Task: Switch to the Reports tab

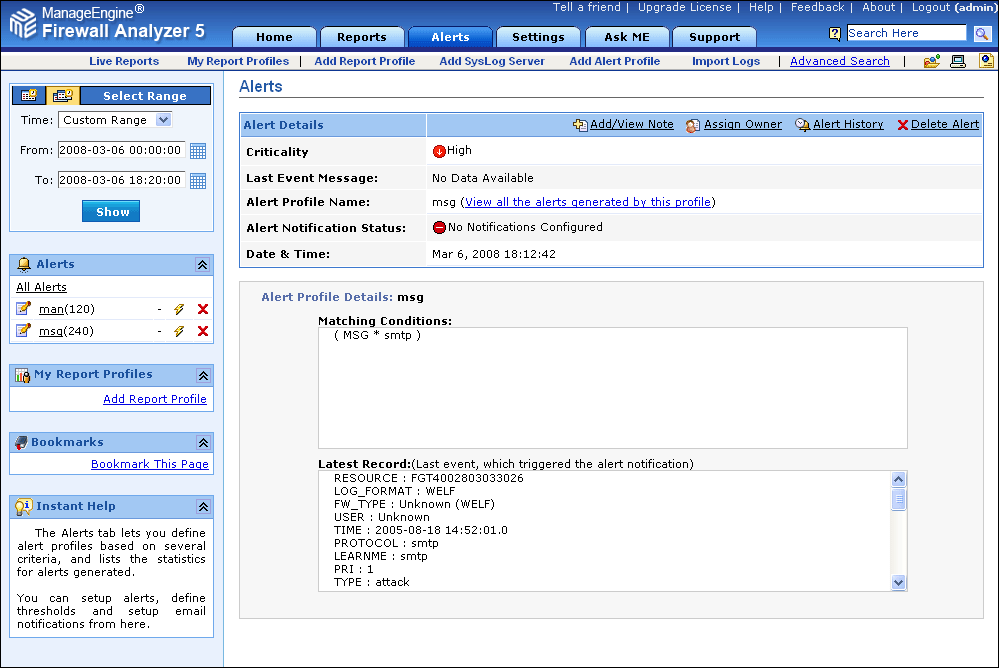Action: tap(361, 37)
